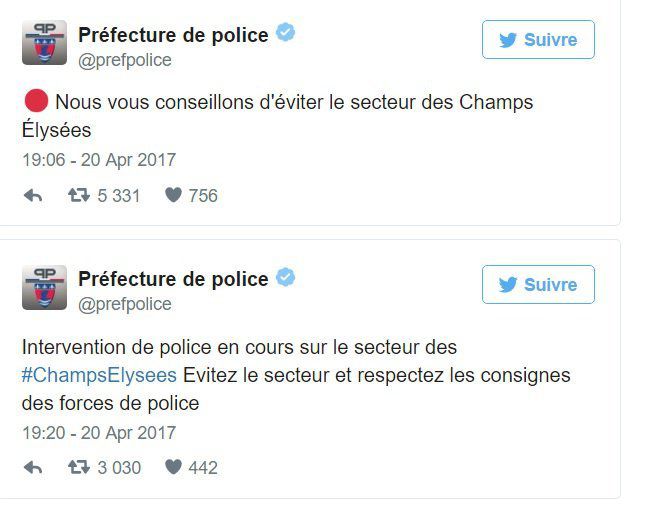Open @prefpolice handle in first tweet

(x=125, y=60)
